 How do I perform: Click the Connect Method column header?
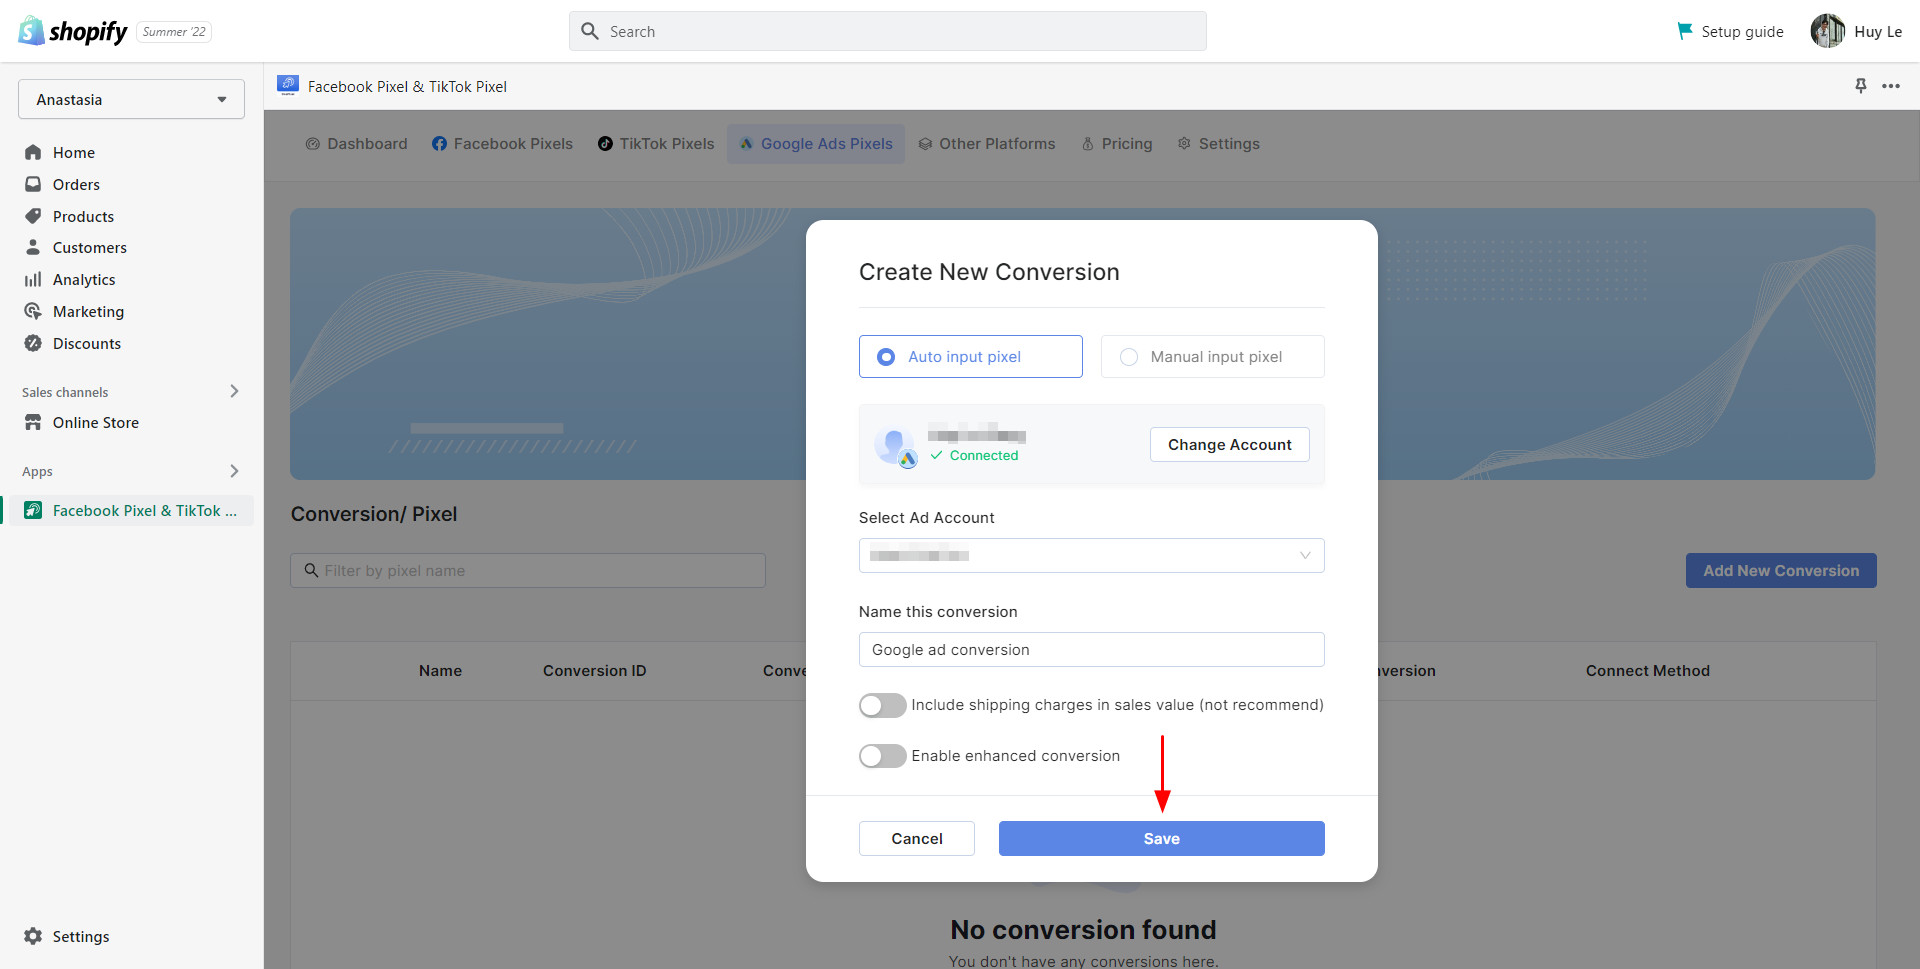point(1647,670)
